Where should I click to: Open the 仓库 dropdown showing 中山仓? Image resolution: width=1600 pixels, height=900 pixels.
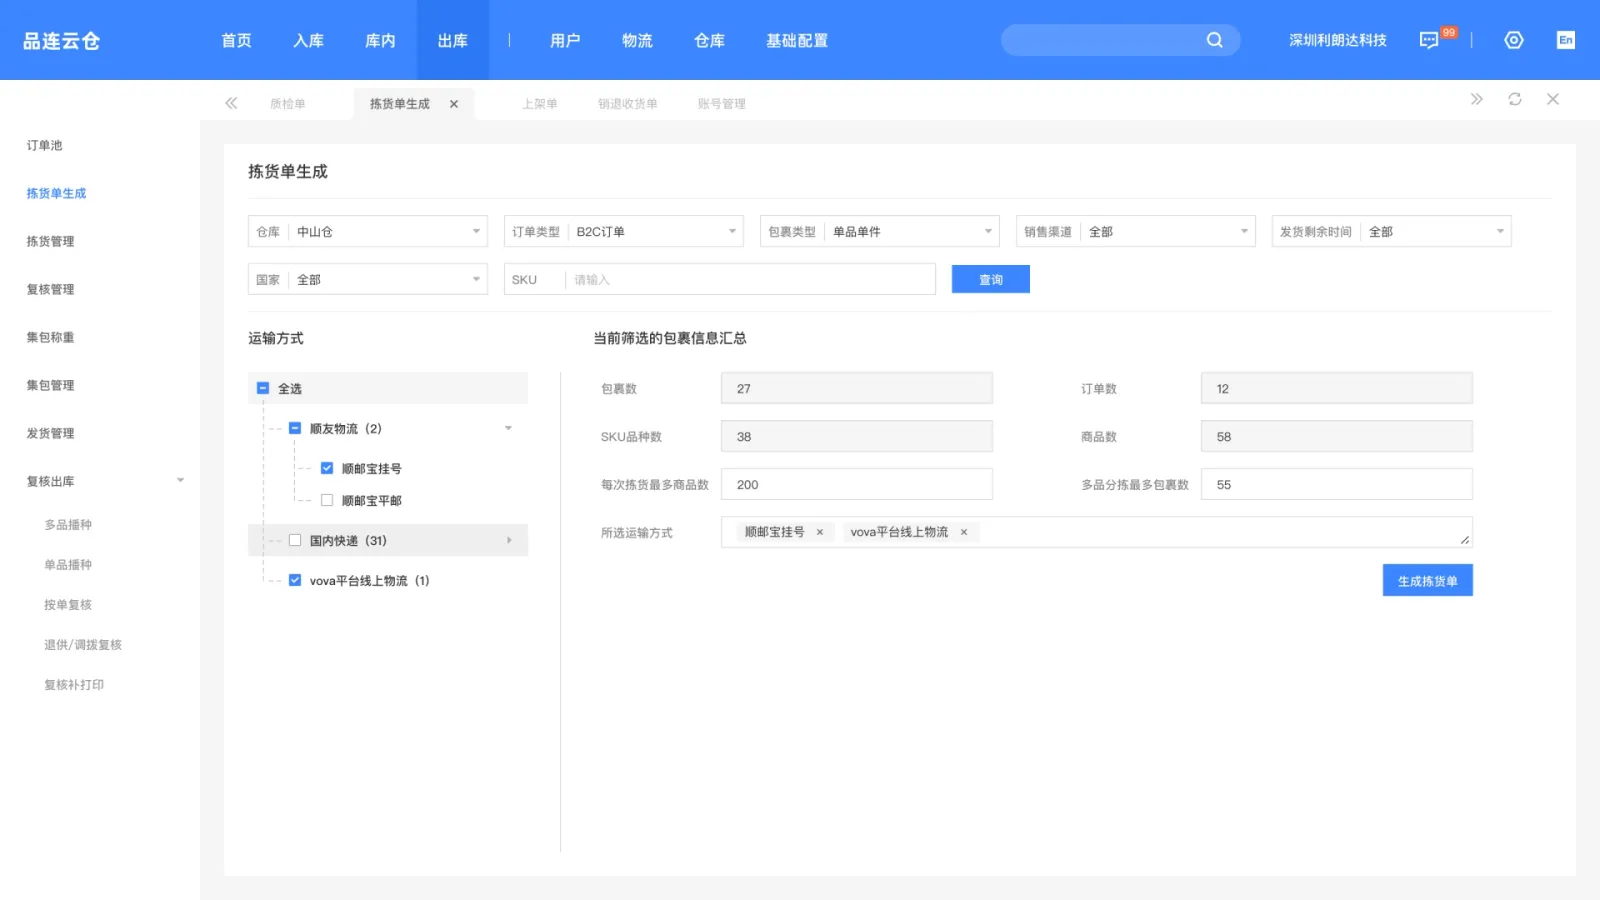[368, 231]
